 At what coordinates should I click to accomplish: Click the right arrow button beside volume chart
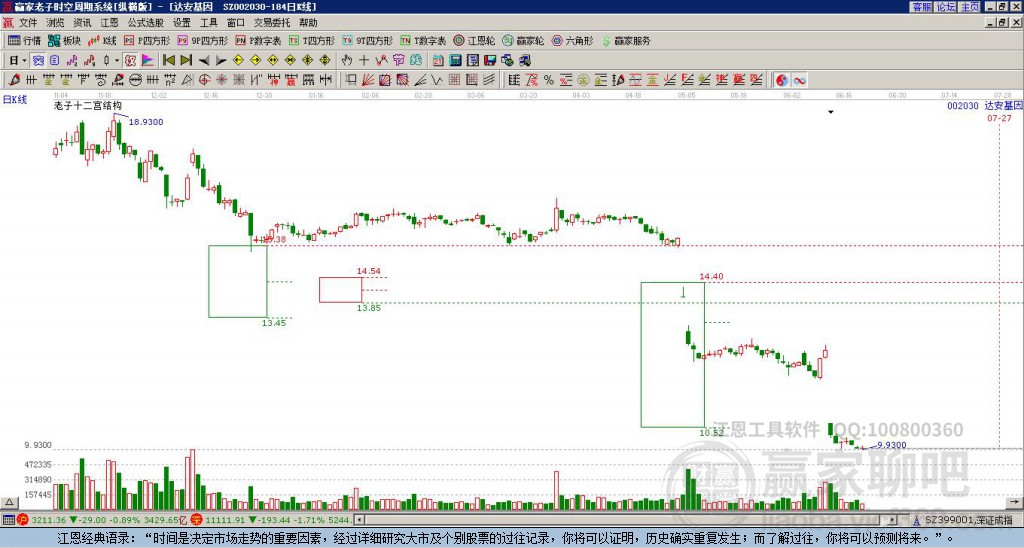(1014, 503)
